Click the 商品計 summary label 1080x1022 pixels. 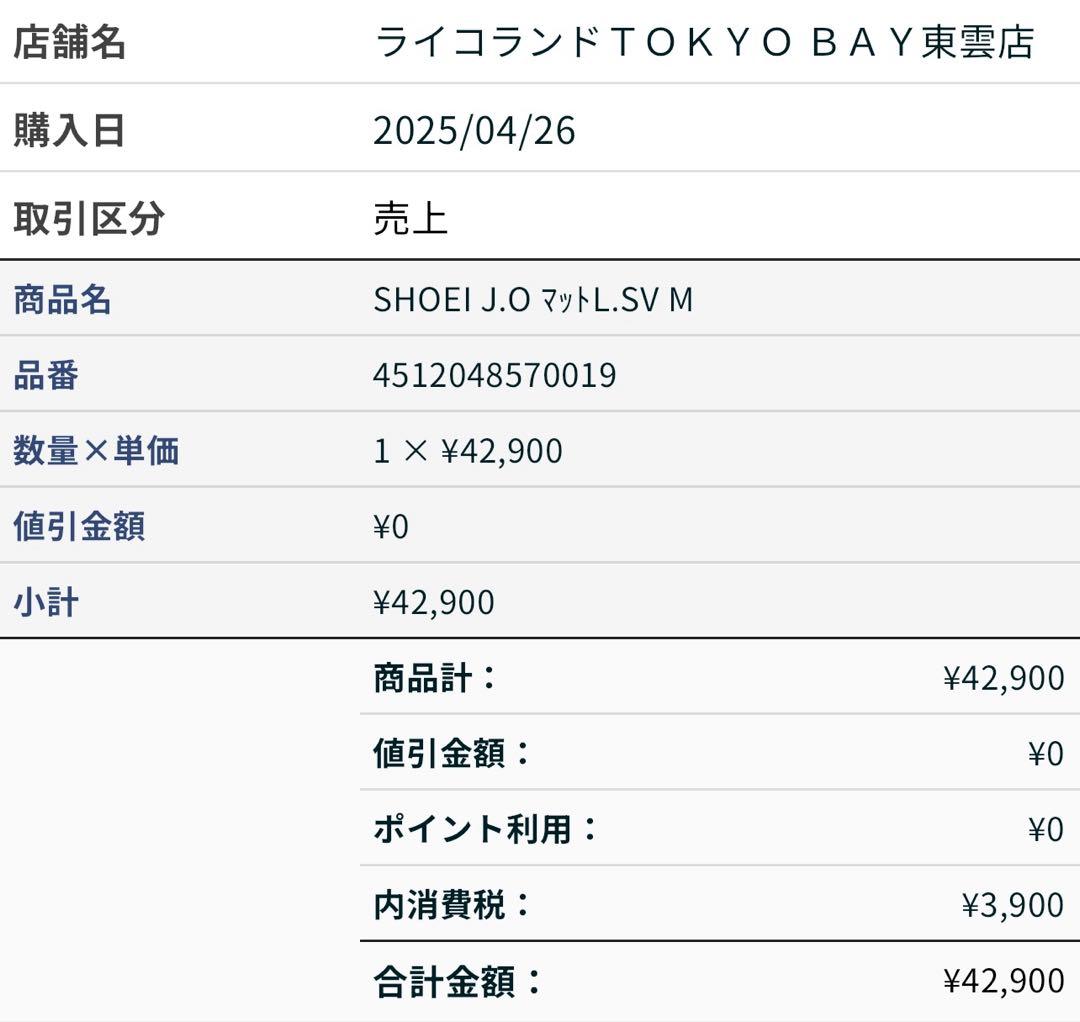[434, 678]
